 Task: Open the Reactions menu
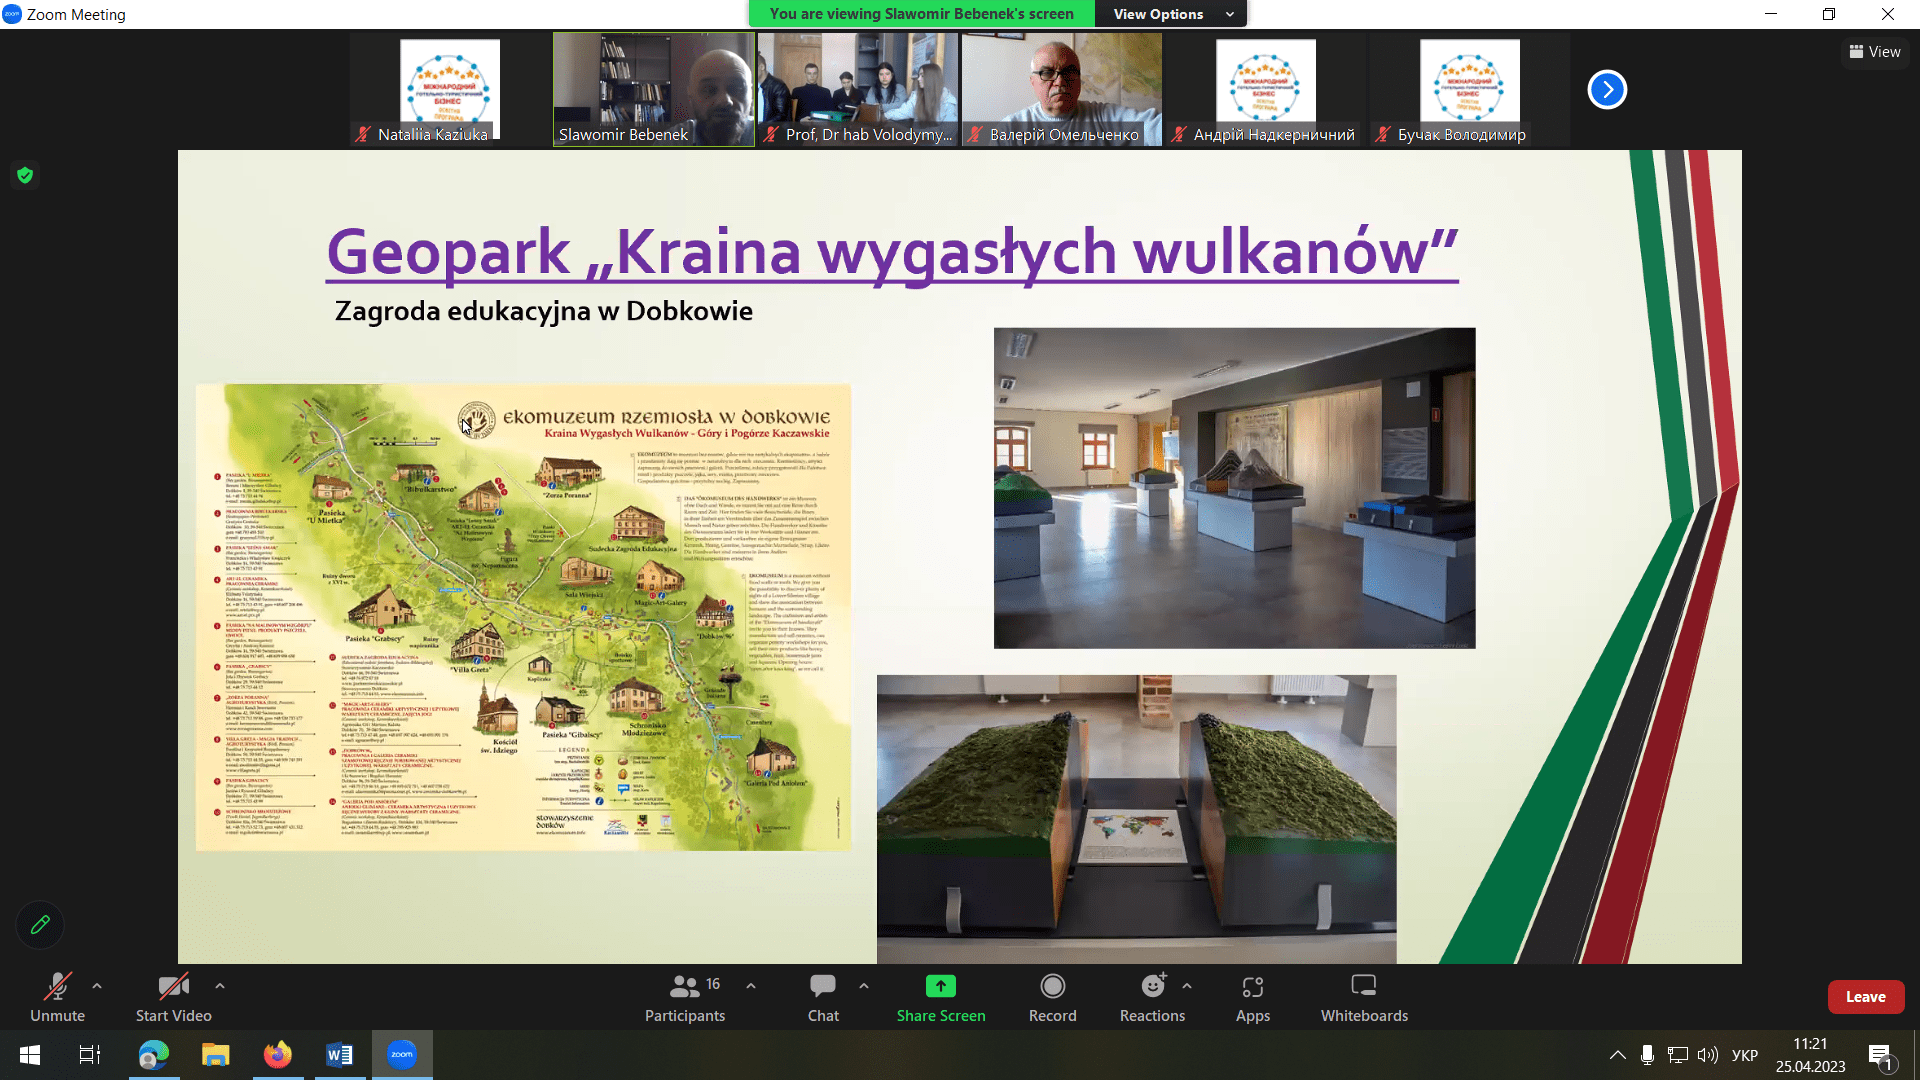(x=1152, y=987)
